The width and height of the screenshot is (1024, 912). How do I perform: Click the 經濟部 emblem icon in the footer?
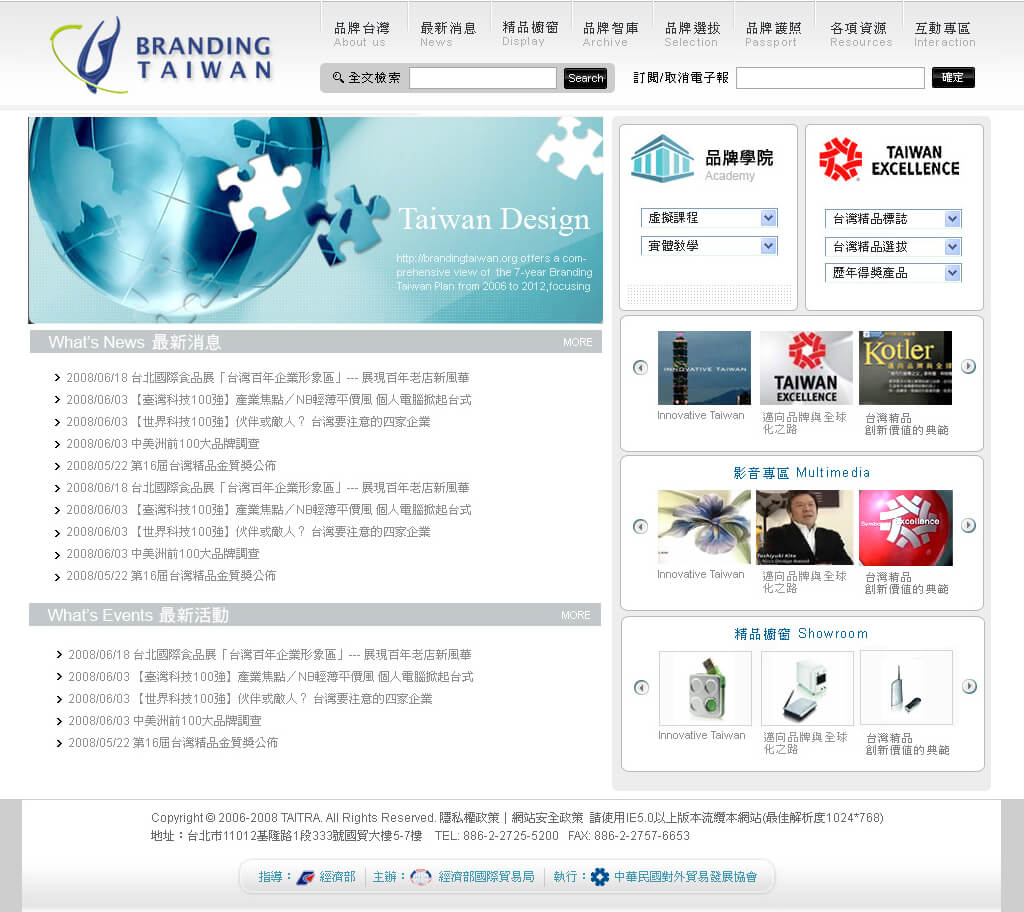click(305, 877)
